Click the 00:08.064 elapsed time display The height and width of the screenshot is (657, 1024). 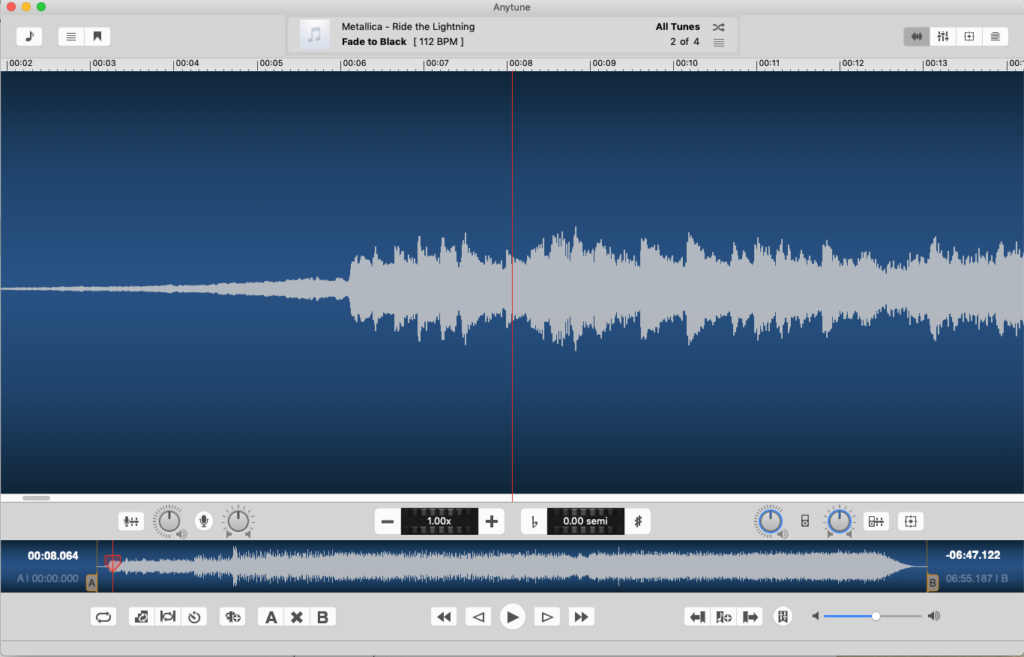53,556
